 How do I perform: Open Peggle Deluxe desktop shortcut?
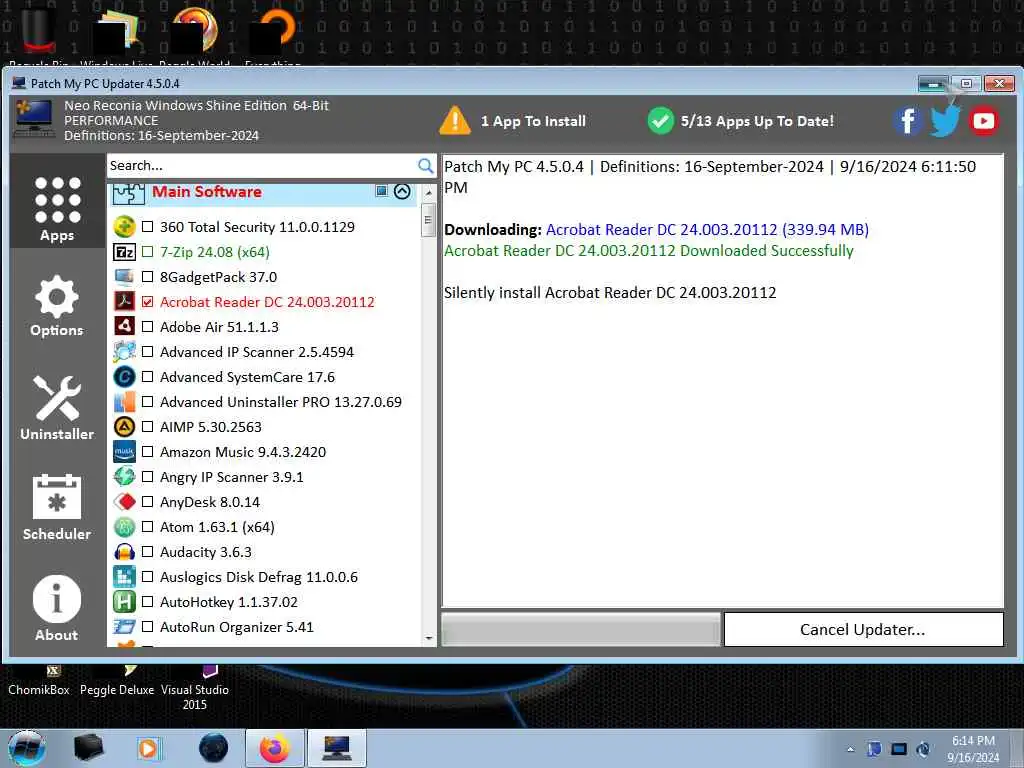click(117, 682)
